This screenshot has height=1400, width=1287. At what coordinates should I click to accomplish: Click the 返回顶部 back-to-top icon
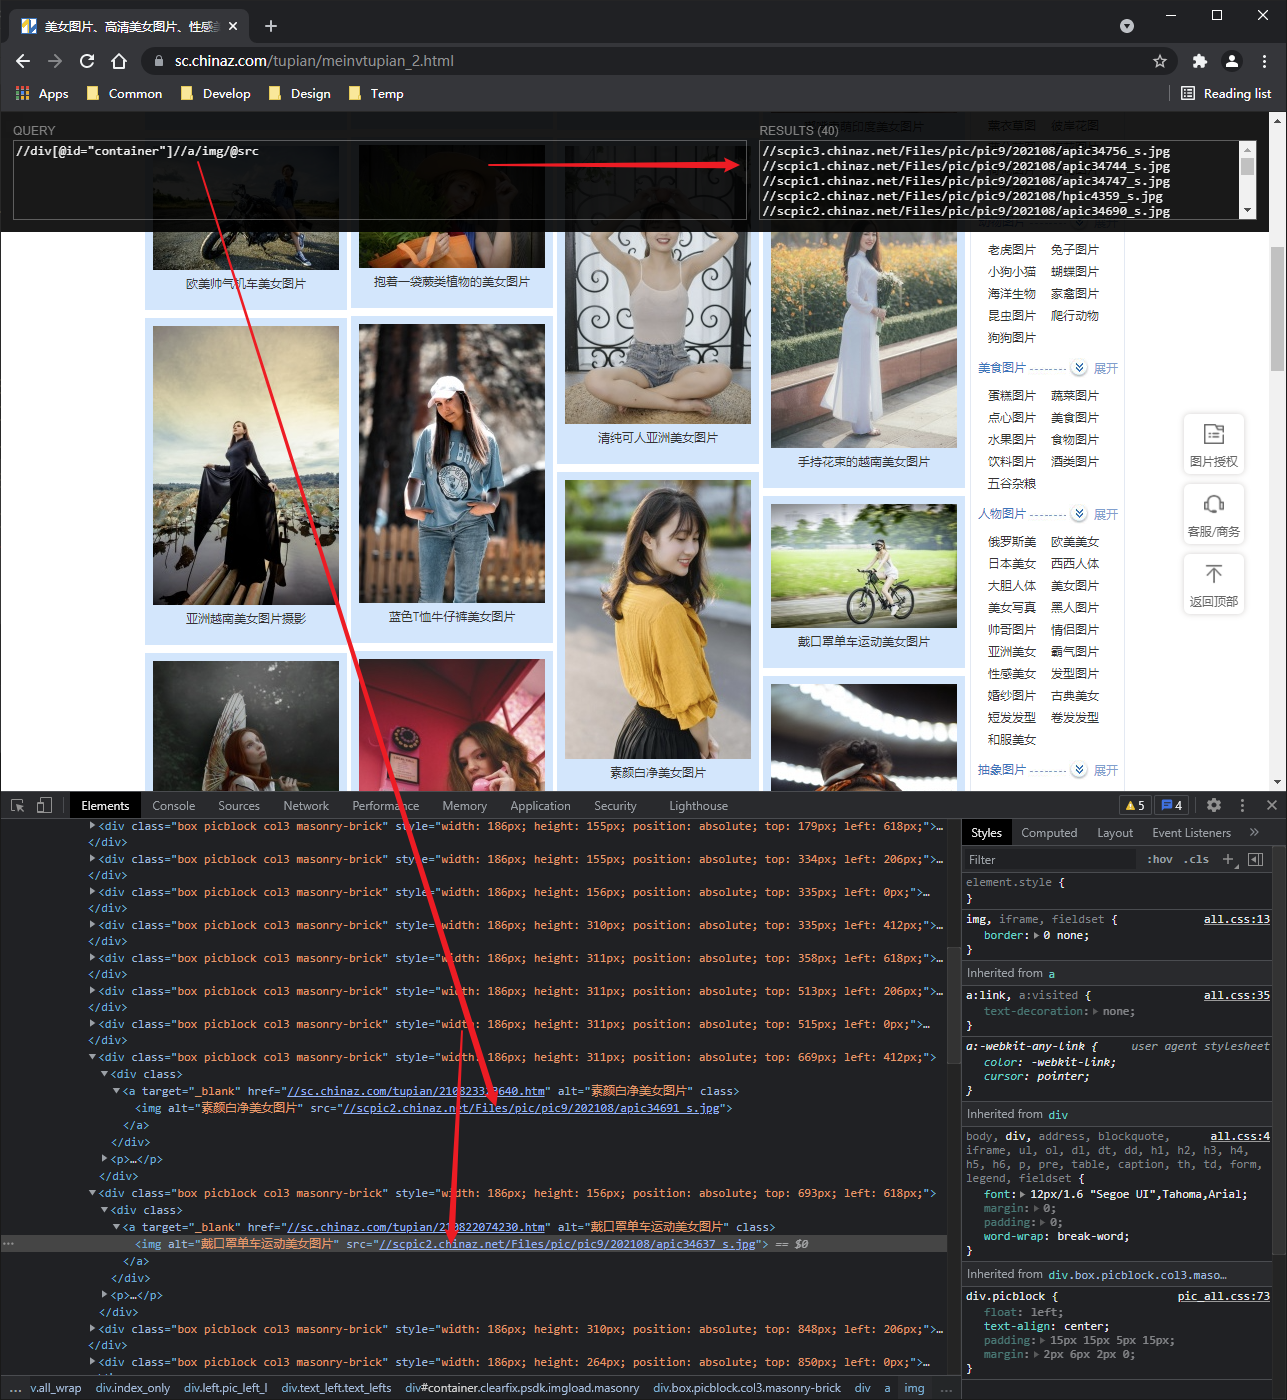(1214, 583)
